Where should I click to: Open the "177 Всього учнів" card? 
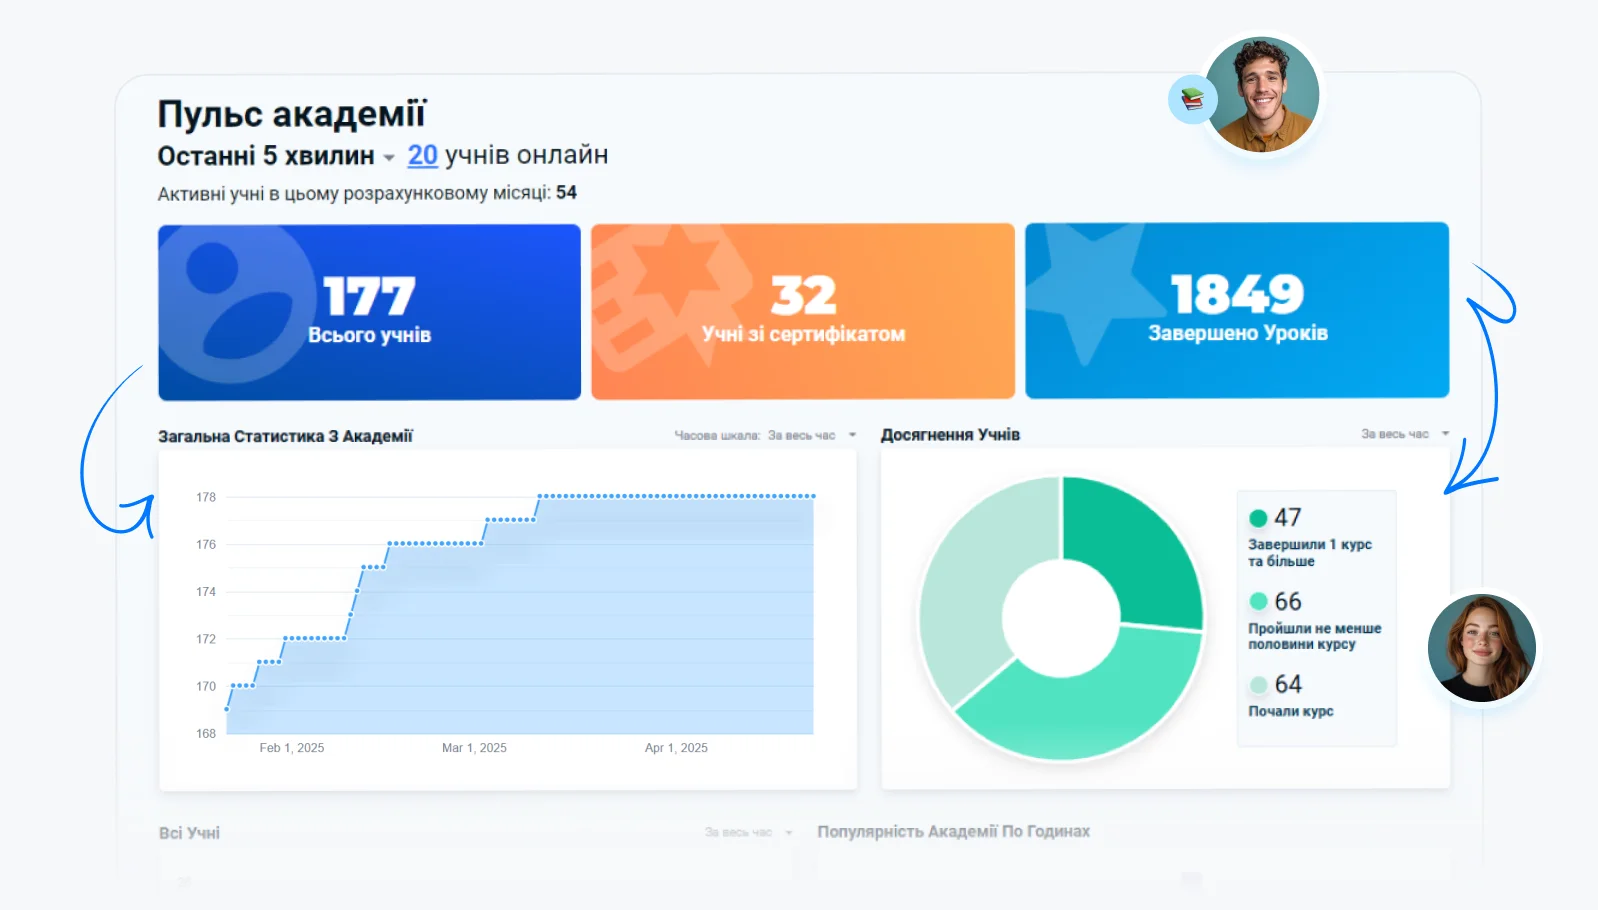point(369,312)
